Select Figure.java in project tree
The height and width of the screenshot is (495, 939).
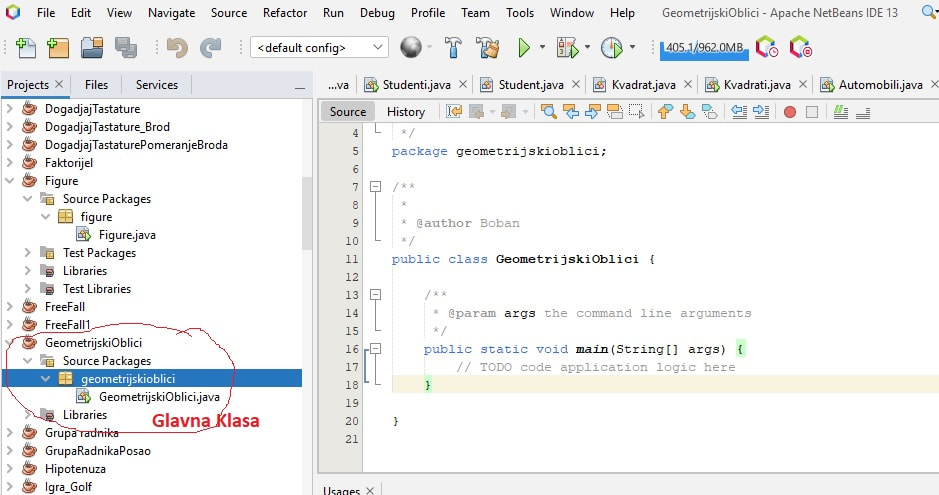[127, 235]
